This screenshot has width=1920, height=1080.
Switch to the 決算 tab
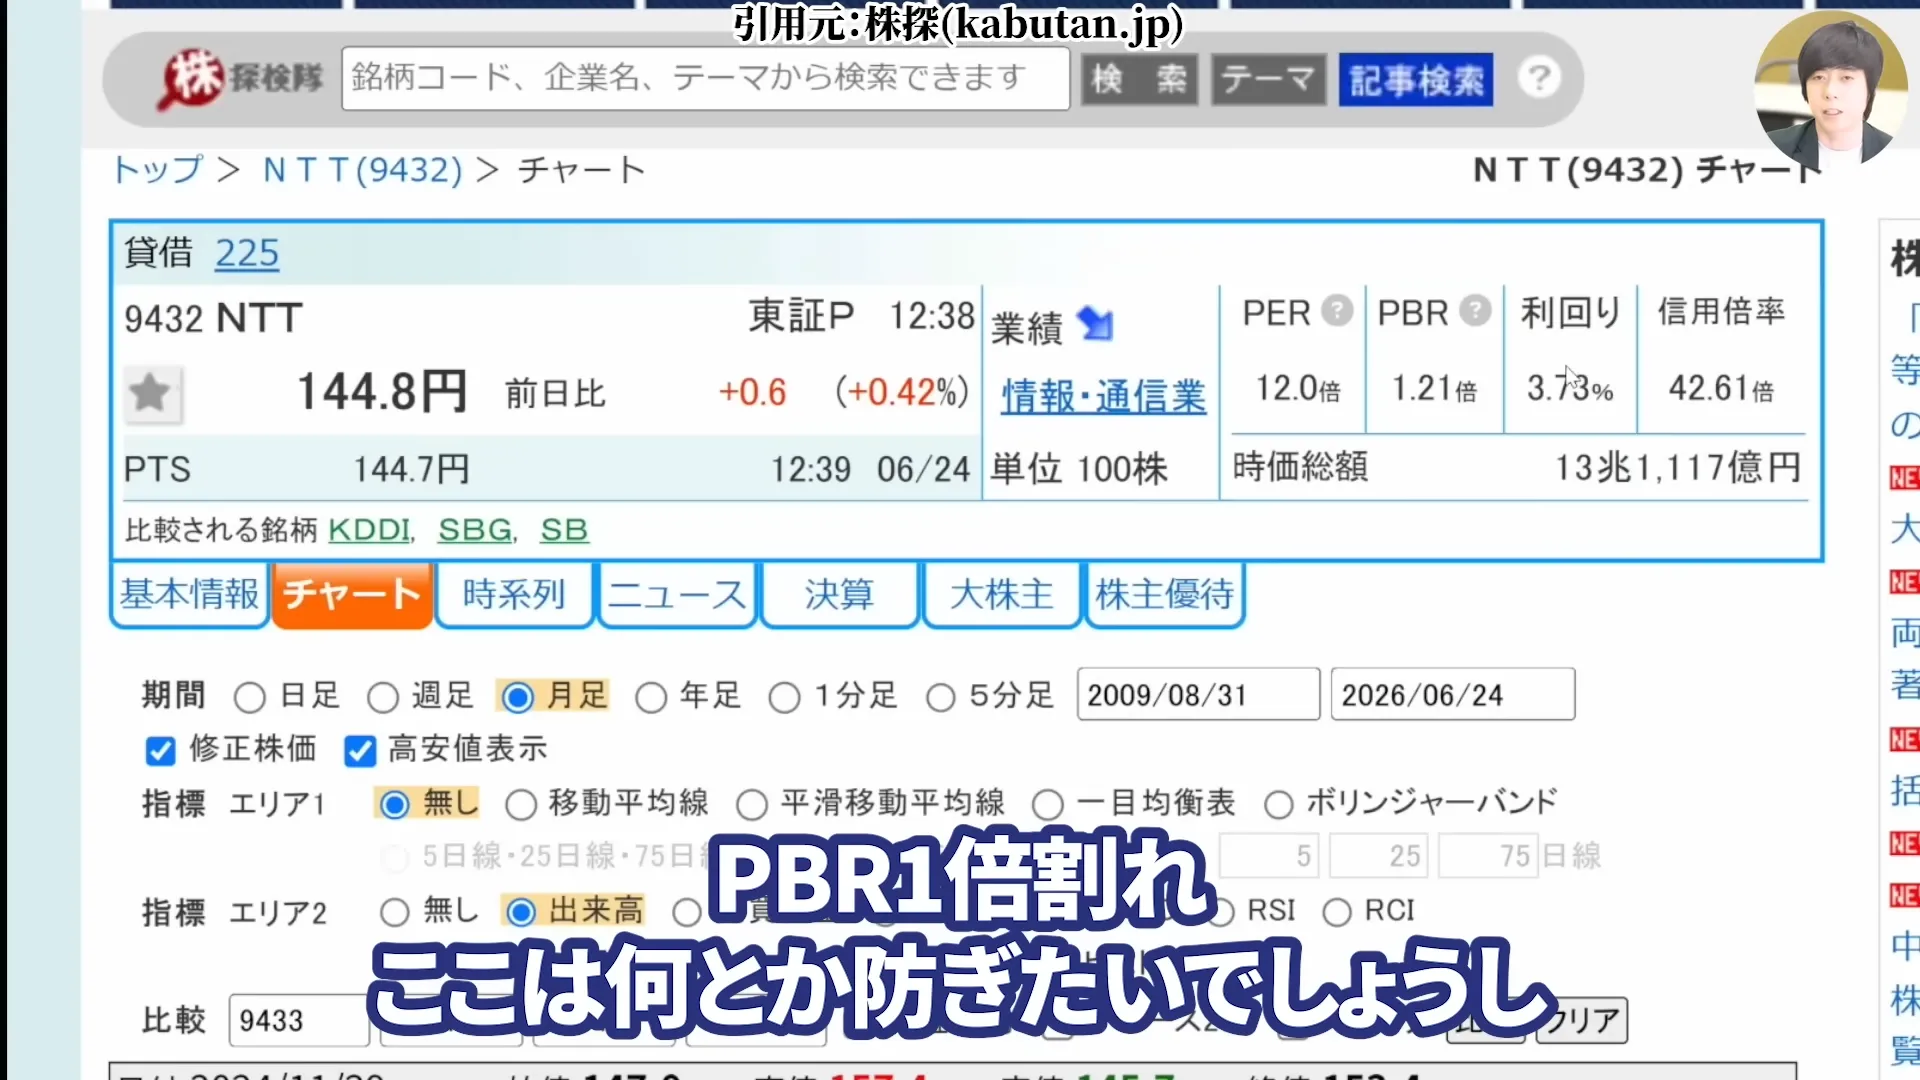pos(839,595)
